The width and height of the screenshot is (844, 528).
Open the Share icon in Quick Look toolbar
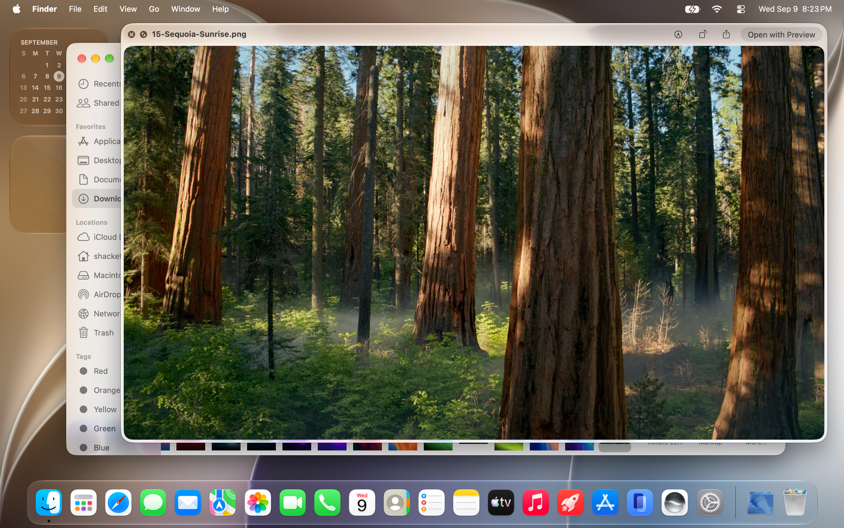[x=726, y=34]
